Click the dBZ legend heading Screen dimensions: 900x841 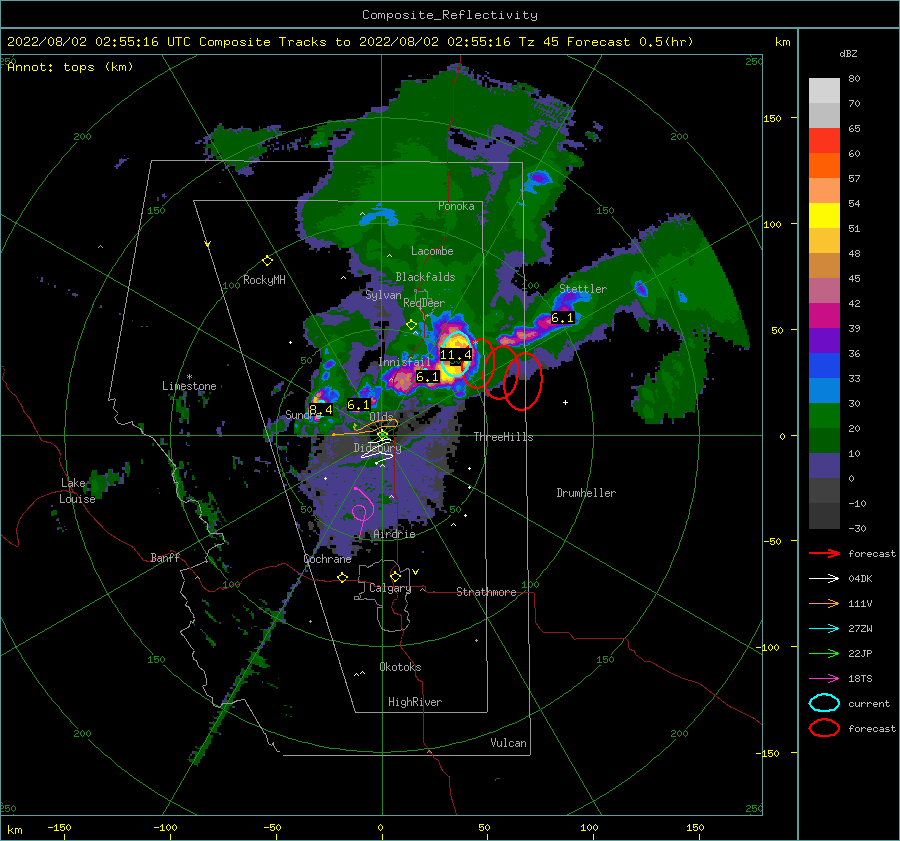pyautogui.click(x=848, y=53)
